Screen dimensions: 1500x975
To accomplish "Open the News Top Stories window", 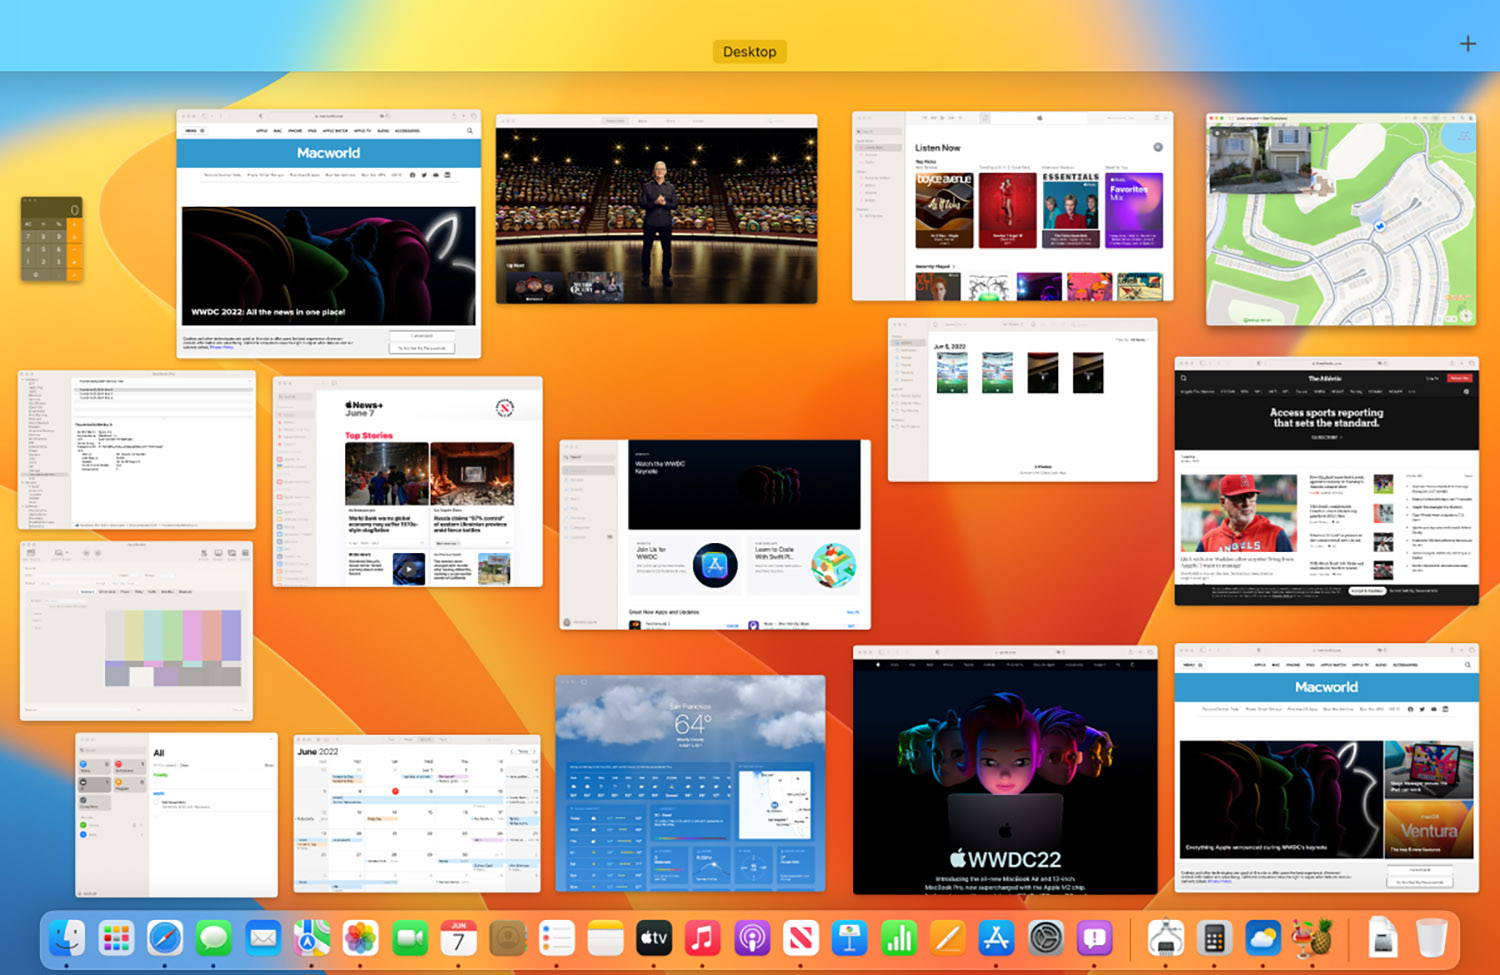I will click(408, 482).
